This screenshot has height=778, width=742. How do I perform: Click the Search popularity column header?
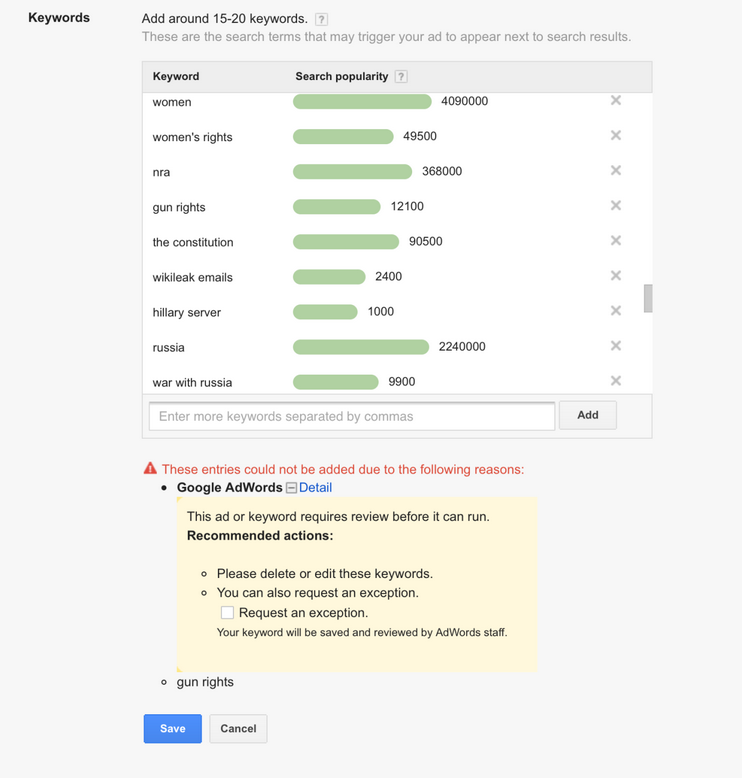point(341,76)
